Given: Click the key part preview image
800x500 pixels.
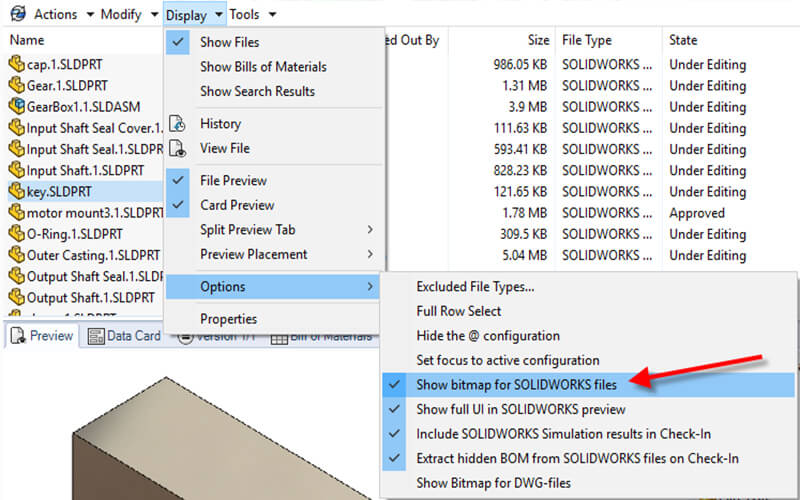Looking at the screenshot, I should pyautogui.click(x=224, y=439).
